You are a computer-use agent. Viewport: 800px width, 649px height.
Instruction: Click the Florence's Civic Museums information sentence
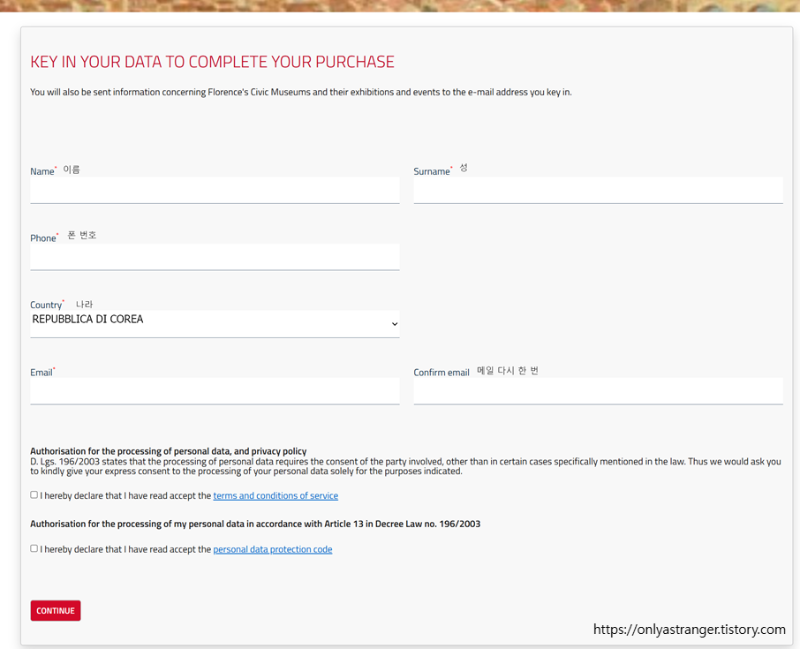pos(301,92)
